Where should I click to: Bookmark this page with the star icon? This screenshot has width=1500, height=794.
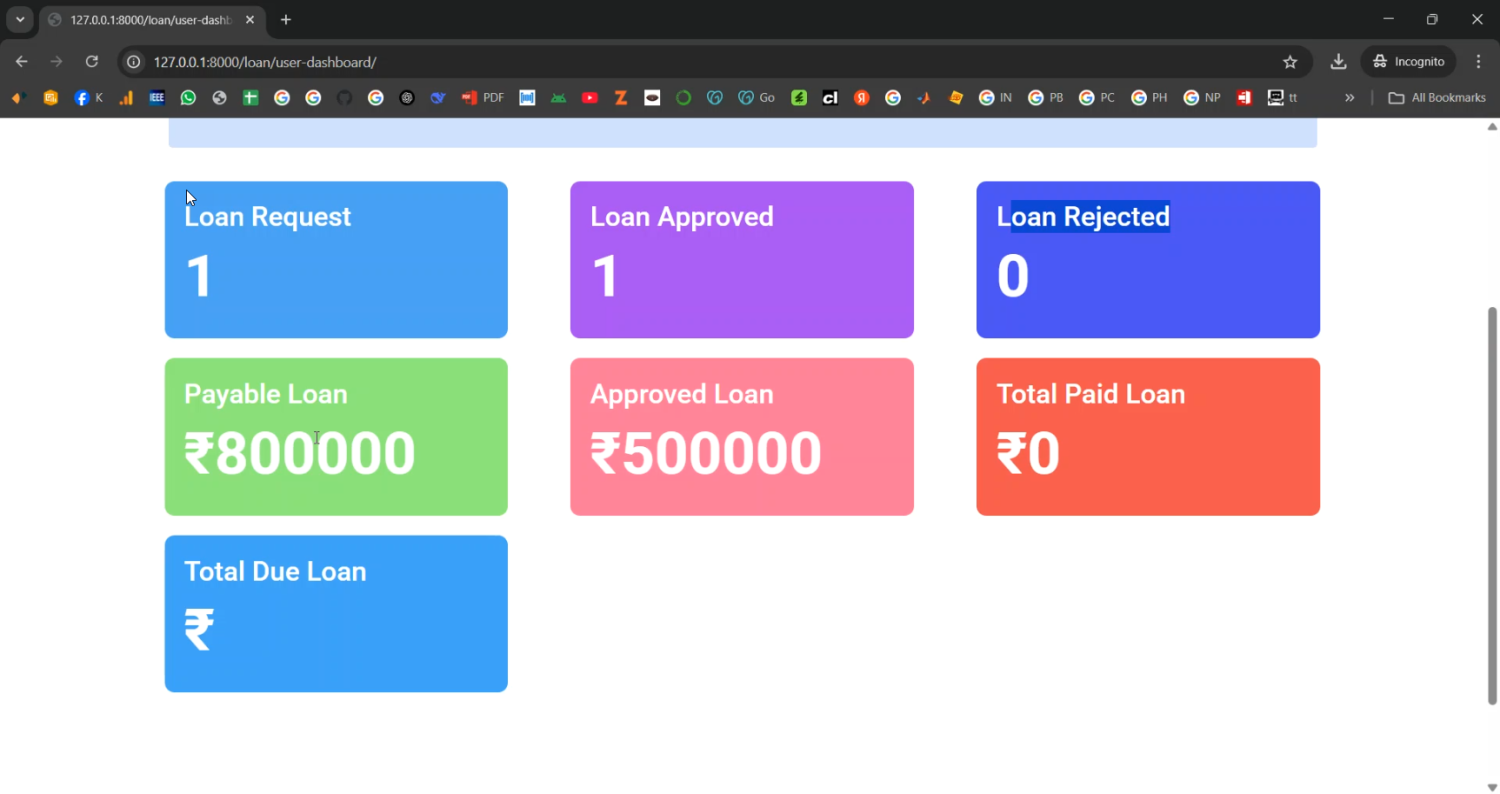click(x=1290, y=62)
